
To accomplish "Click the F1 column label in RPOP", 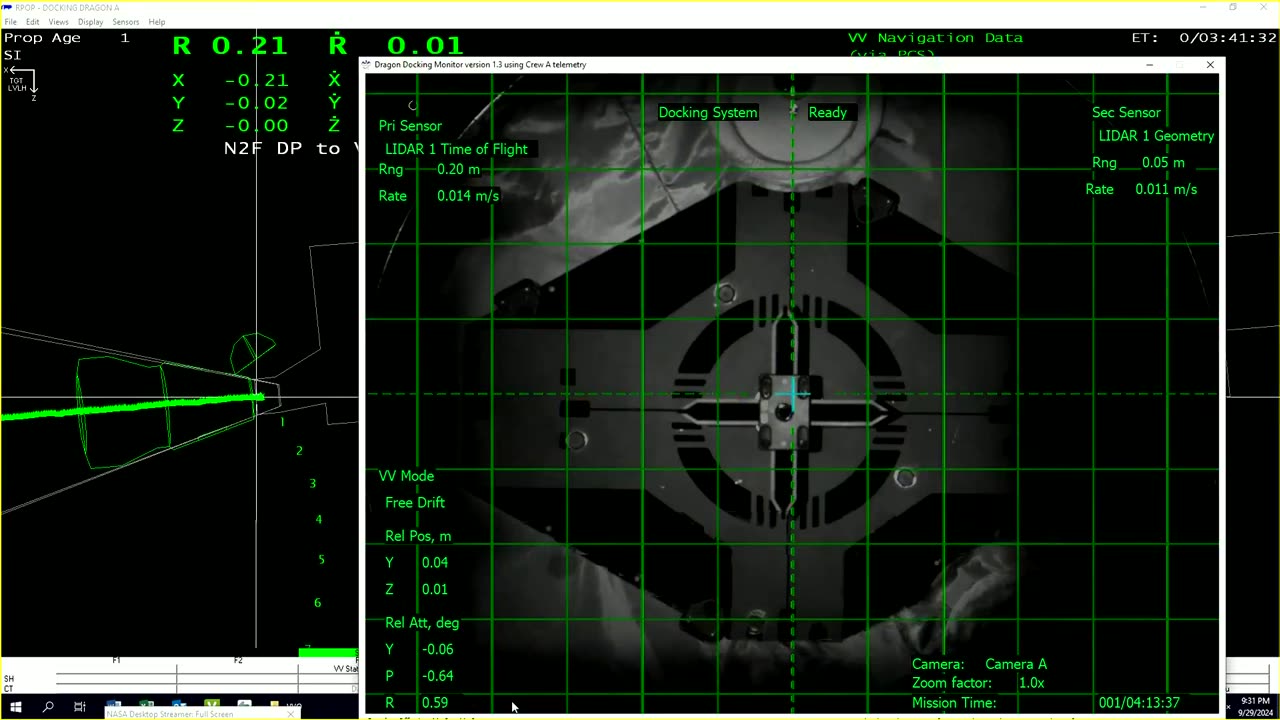I will click(x=116, y=661).
